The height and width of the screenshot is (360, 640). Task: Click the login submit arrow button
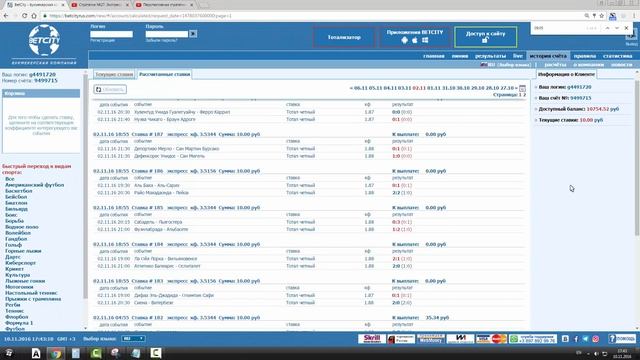tap(193, 34)
